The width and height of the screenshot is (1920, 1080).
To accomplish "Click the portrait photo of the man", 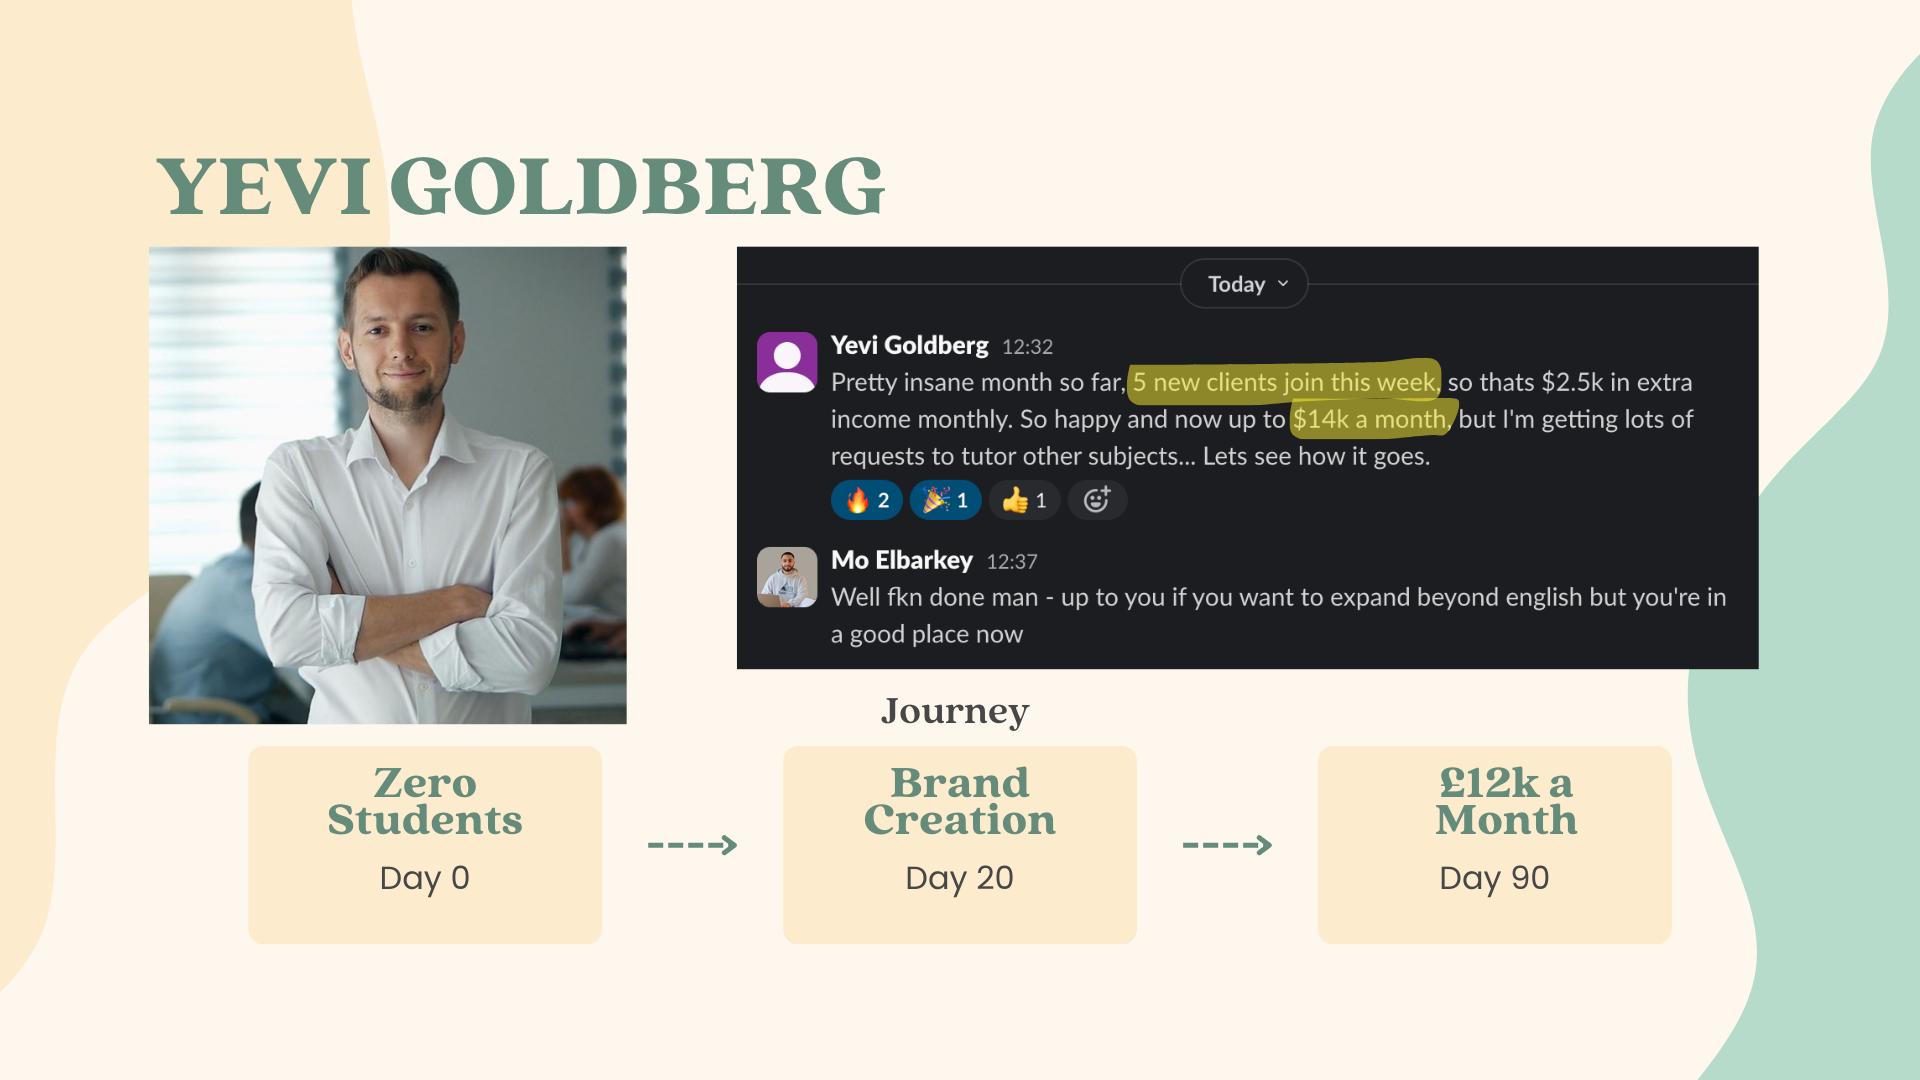I will [x=388, y=485].
